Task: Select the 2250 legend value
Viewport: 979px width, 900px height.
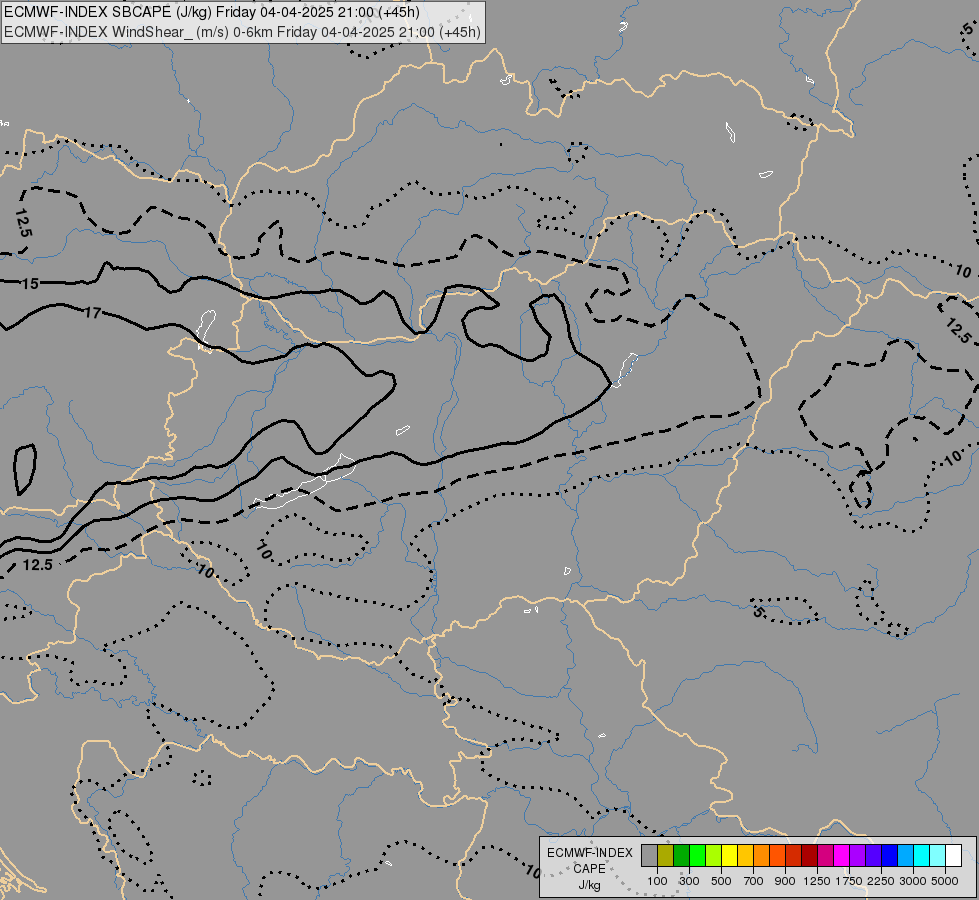Action: point(881,881)
